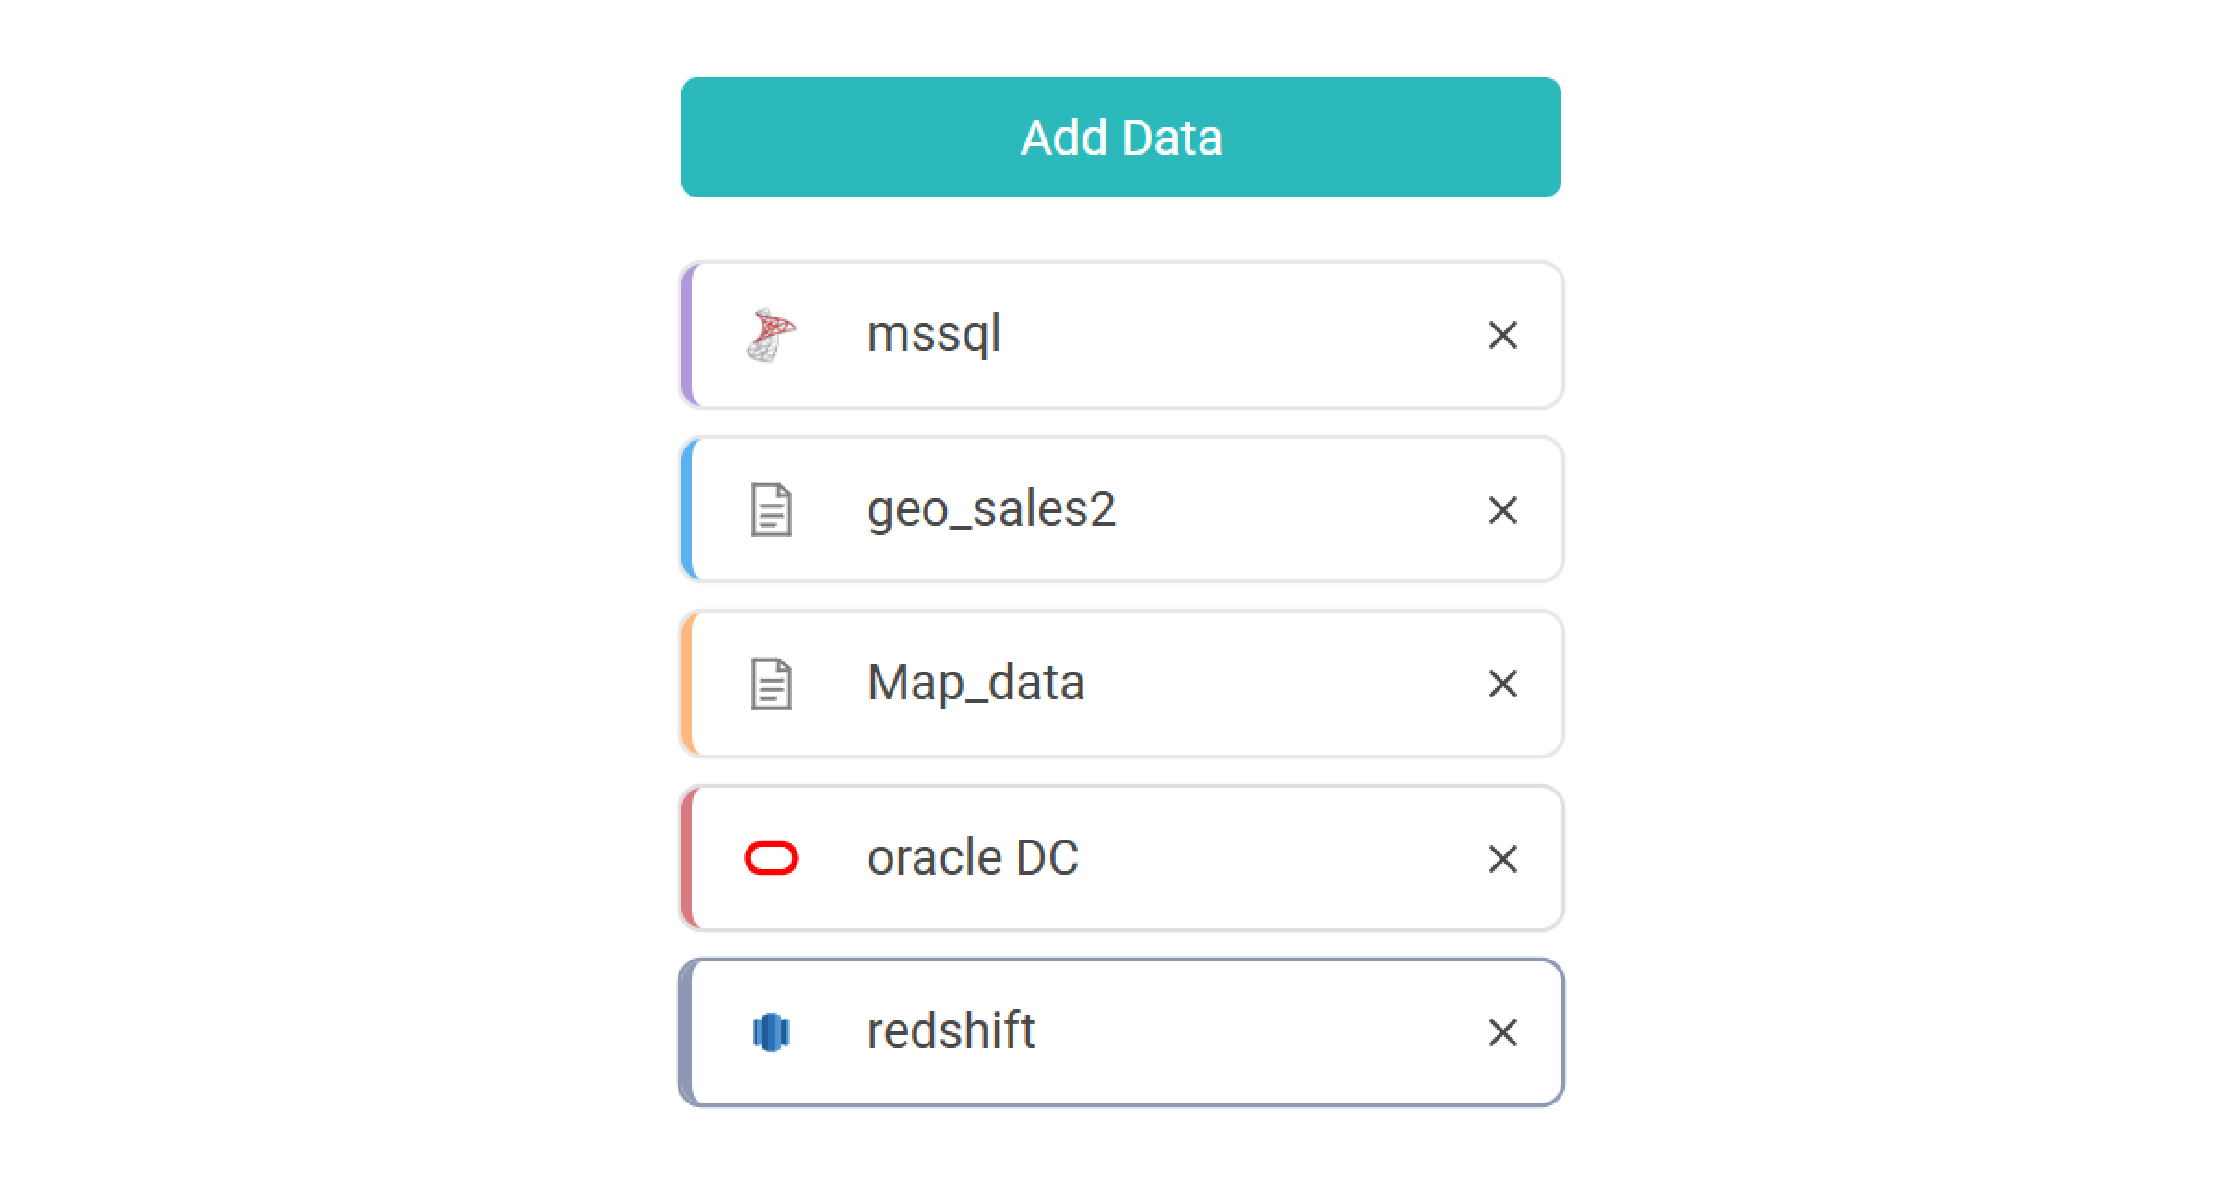Remove the mssql data source
The image size is (2239, 1192).
tap(1502, 335)
